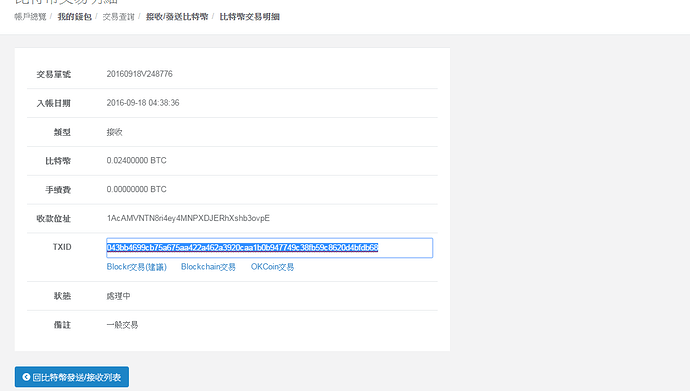This screenshot has height=391, width=690.
Task: Select receiving address 1AcAMVNTN8ri4ey4MNPXDJERhXshb3ovpE
Action: click(x=188, y=218)
